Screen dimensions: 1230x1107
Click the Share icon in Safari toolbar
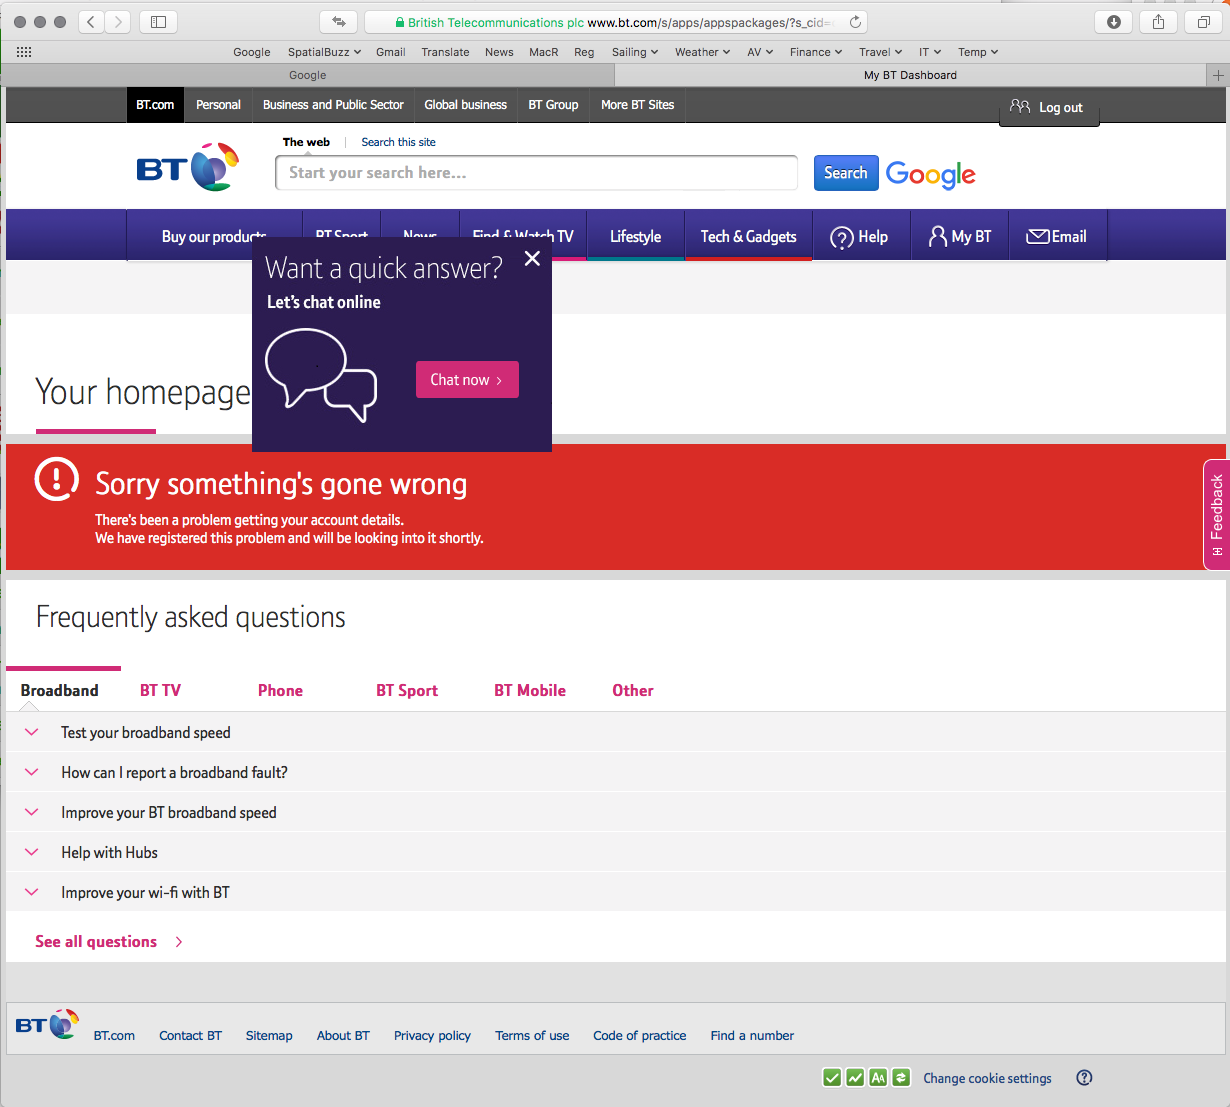[1158, 21]
